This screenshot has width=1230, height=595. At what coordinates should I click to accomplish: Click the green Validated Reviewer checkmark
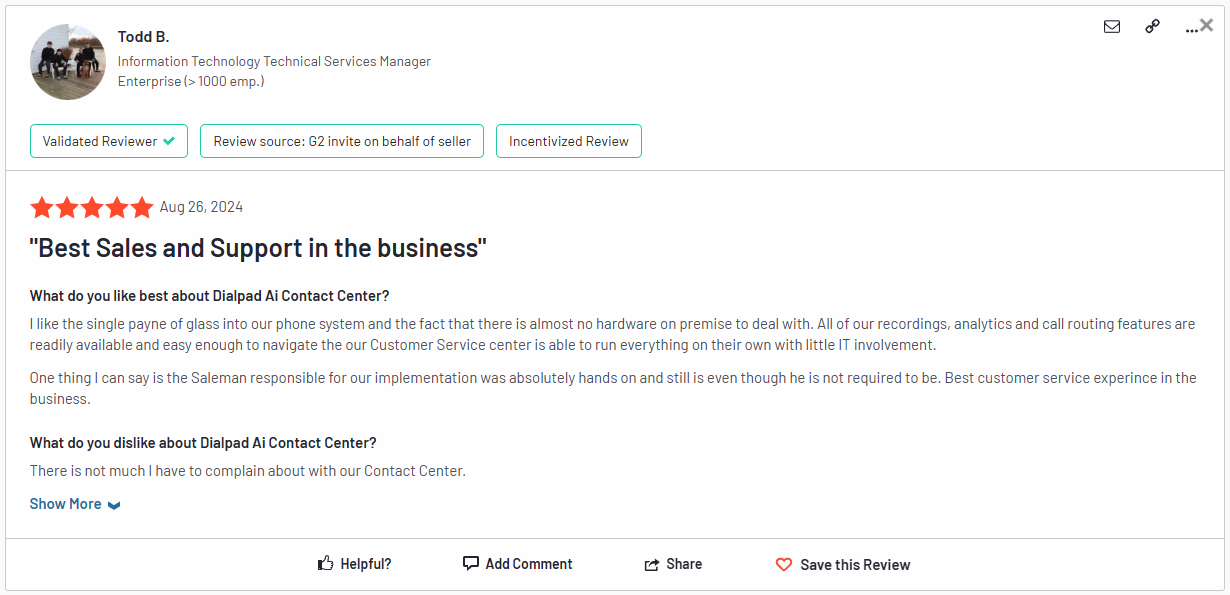168,140
